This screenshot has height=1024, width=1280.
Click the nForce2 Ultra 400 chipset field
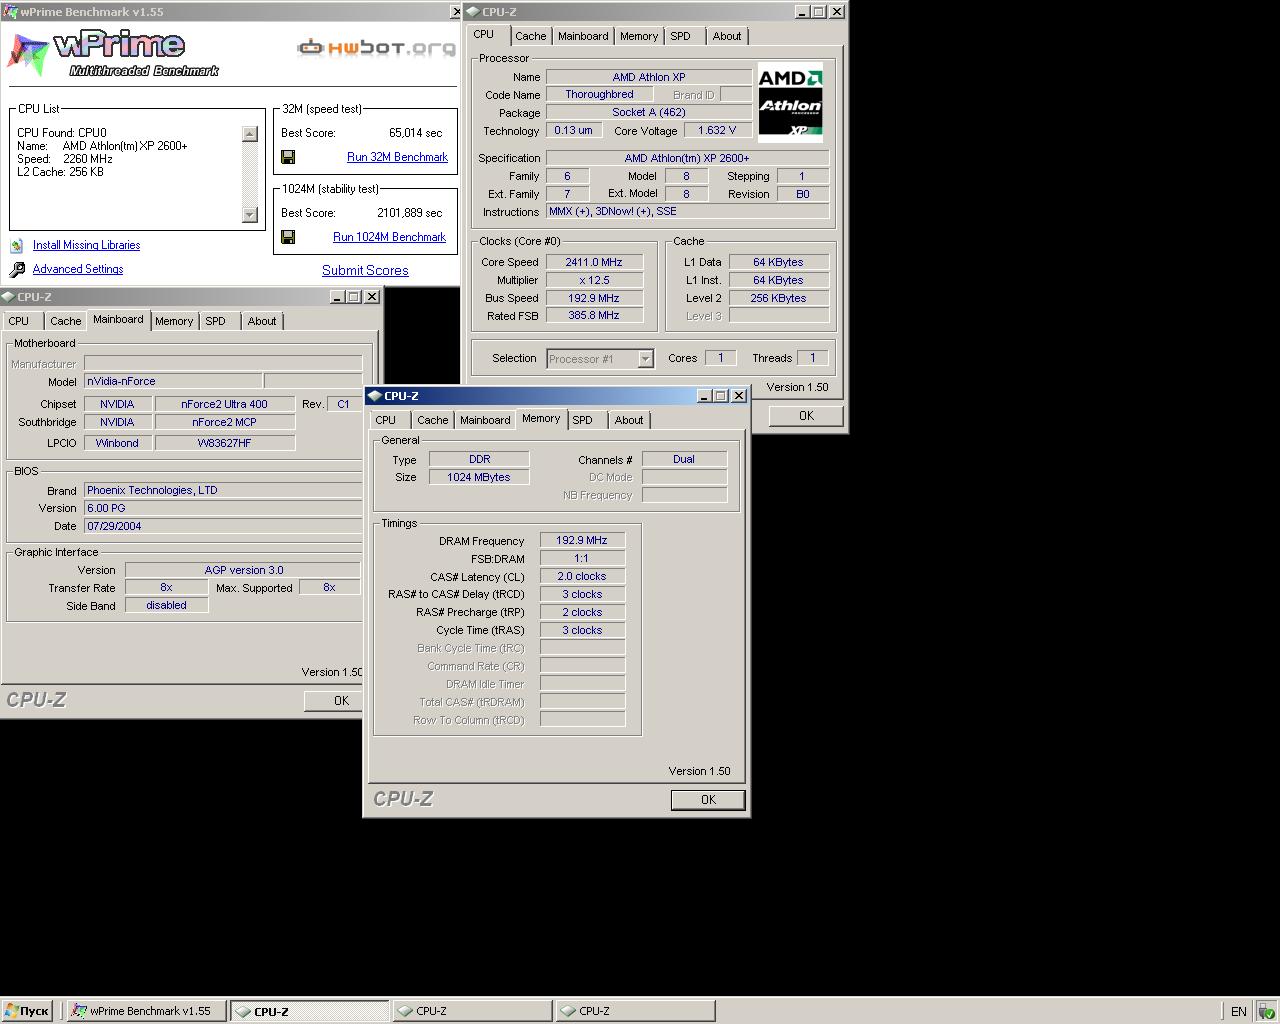pos(224,404)
